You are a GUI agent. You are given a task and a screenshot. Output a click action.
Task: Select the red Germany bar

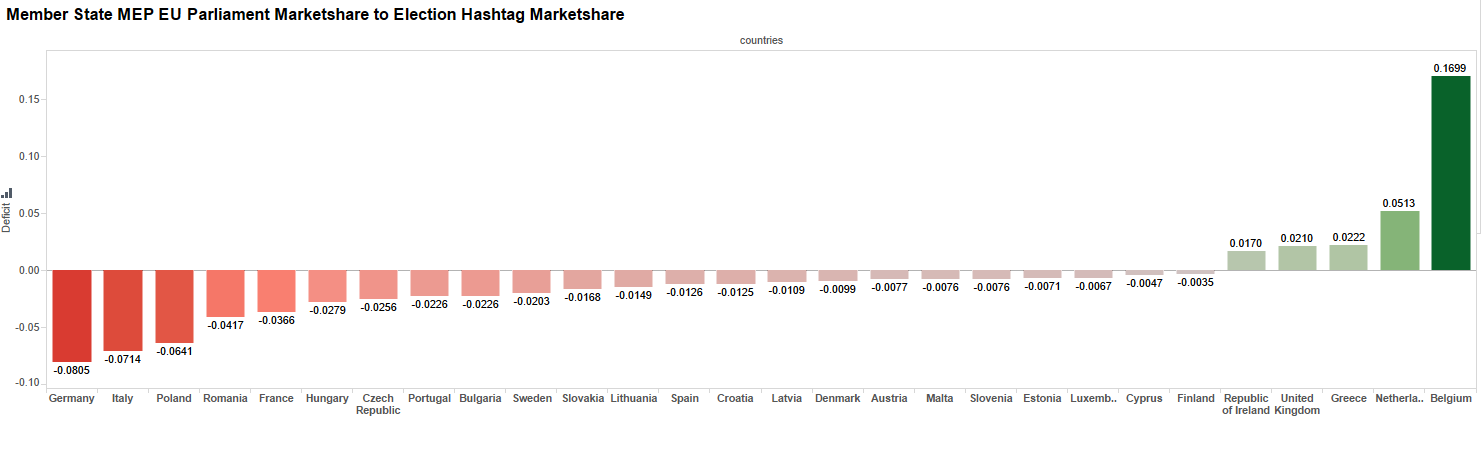click(72, 315)
